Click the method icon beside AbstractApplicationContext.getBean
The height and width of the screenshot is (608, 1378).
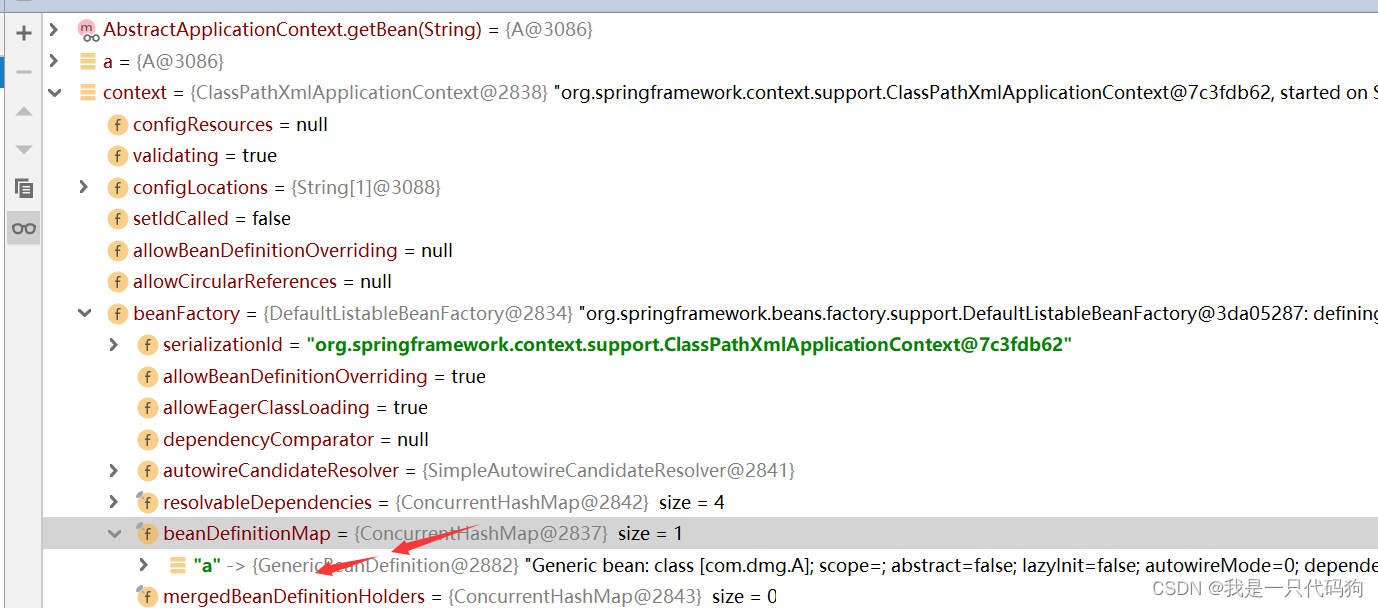[x=87, y=29]
